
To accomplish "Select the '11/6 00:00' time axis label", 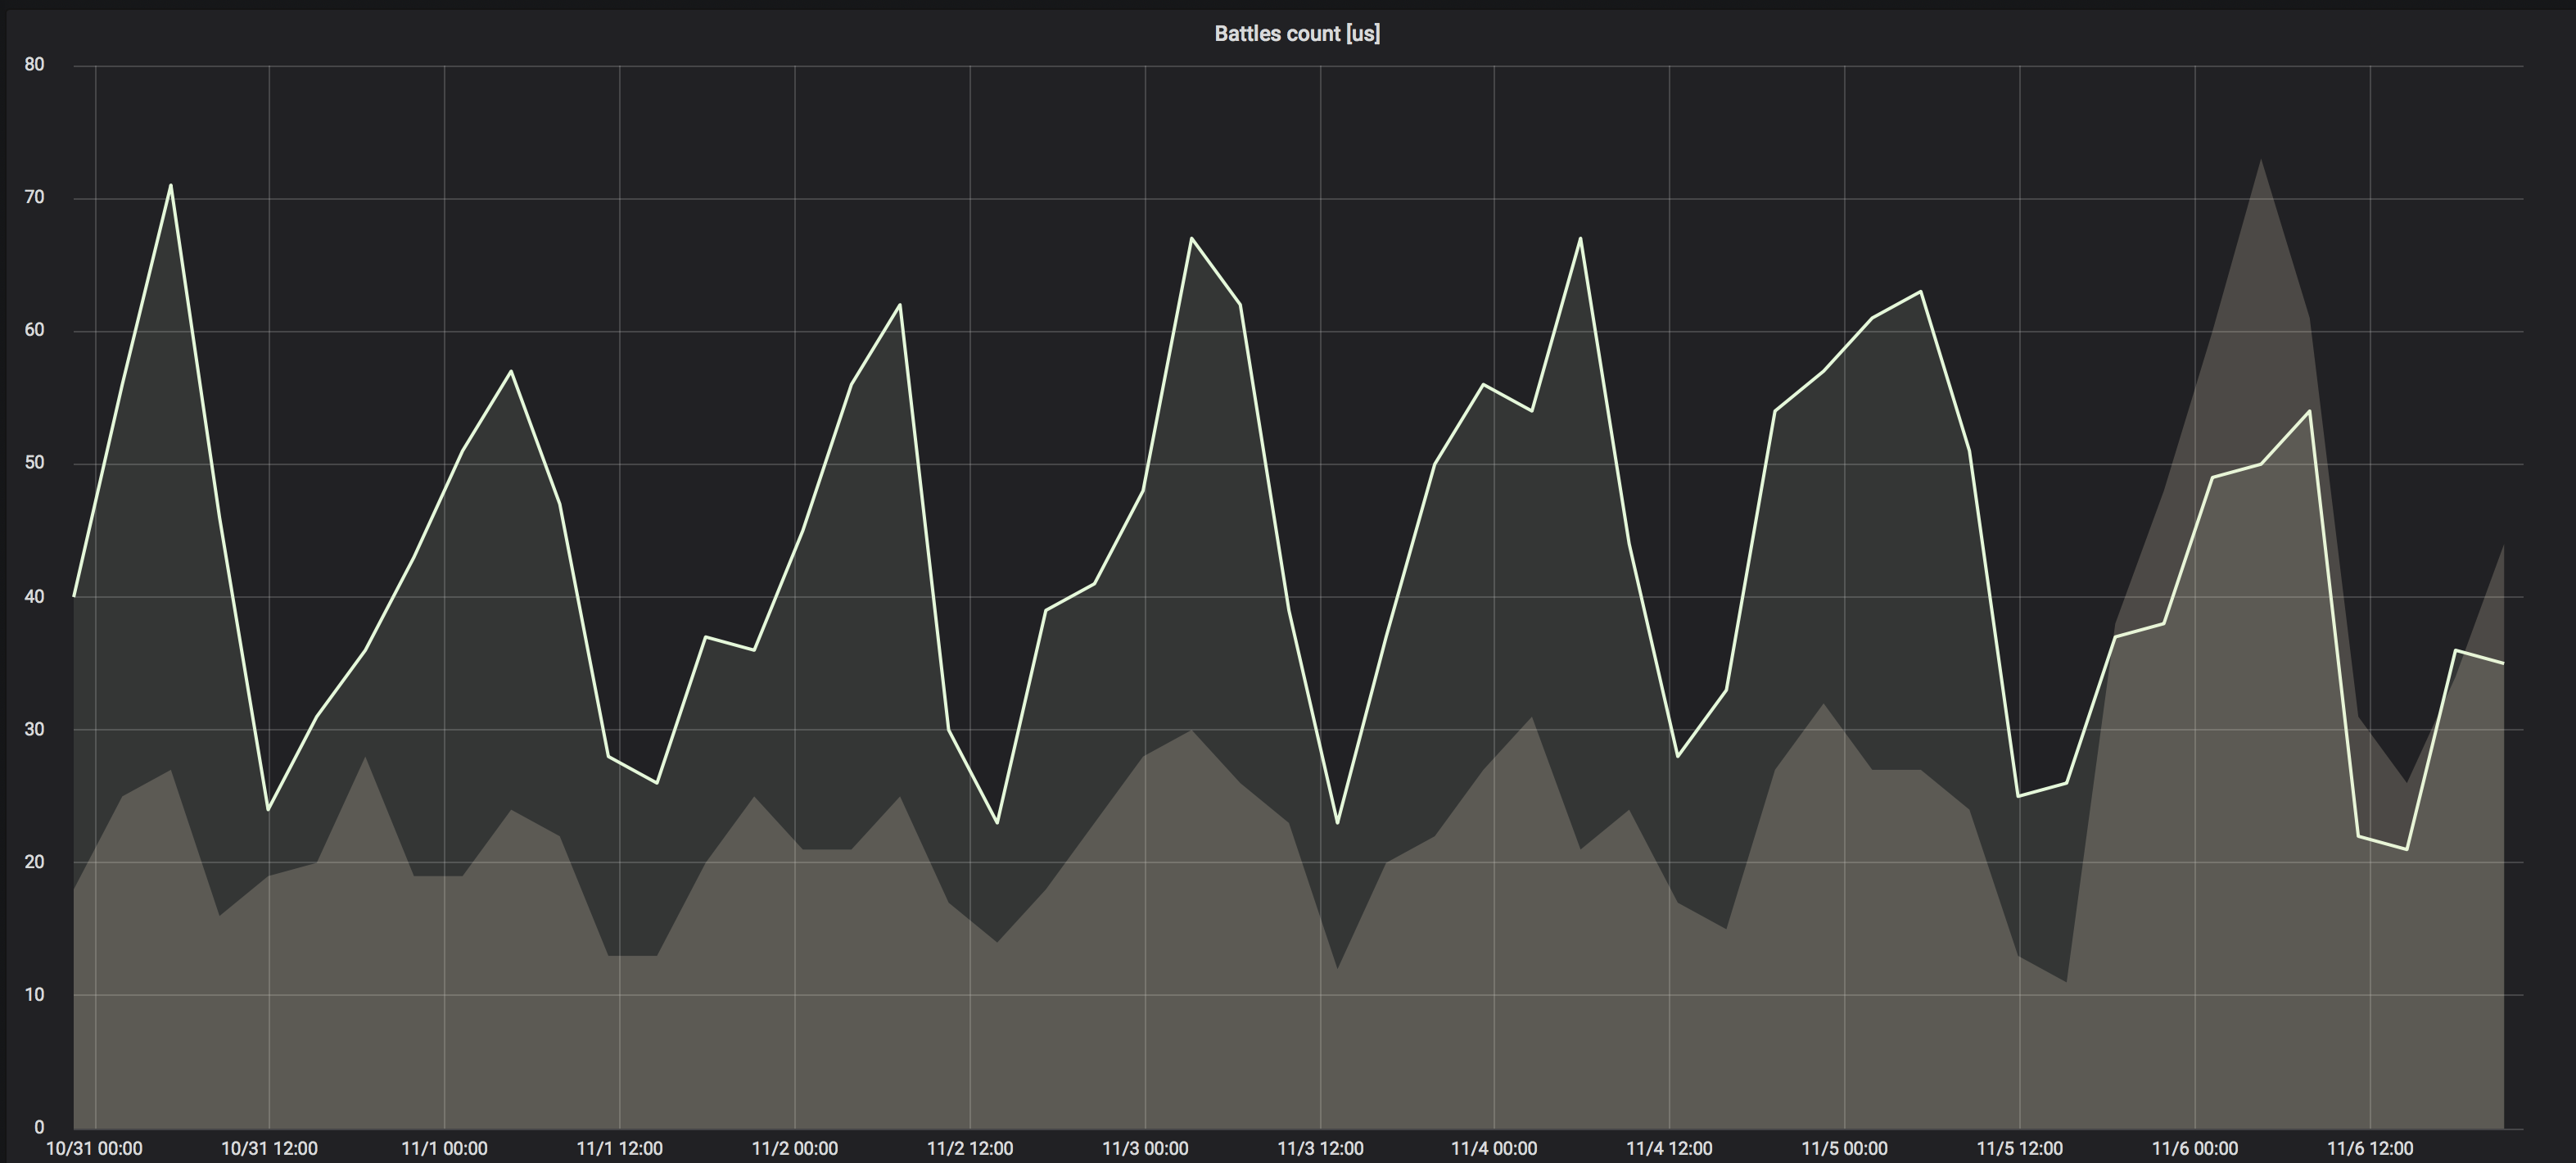I will pyautogui.click(x=2195, y=1148).
